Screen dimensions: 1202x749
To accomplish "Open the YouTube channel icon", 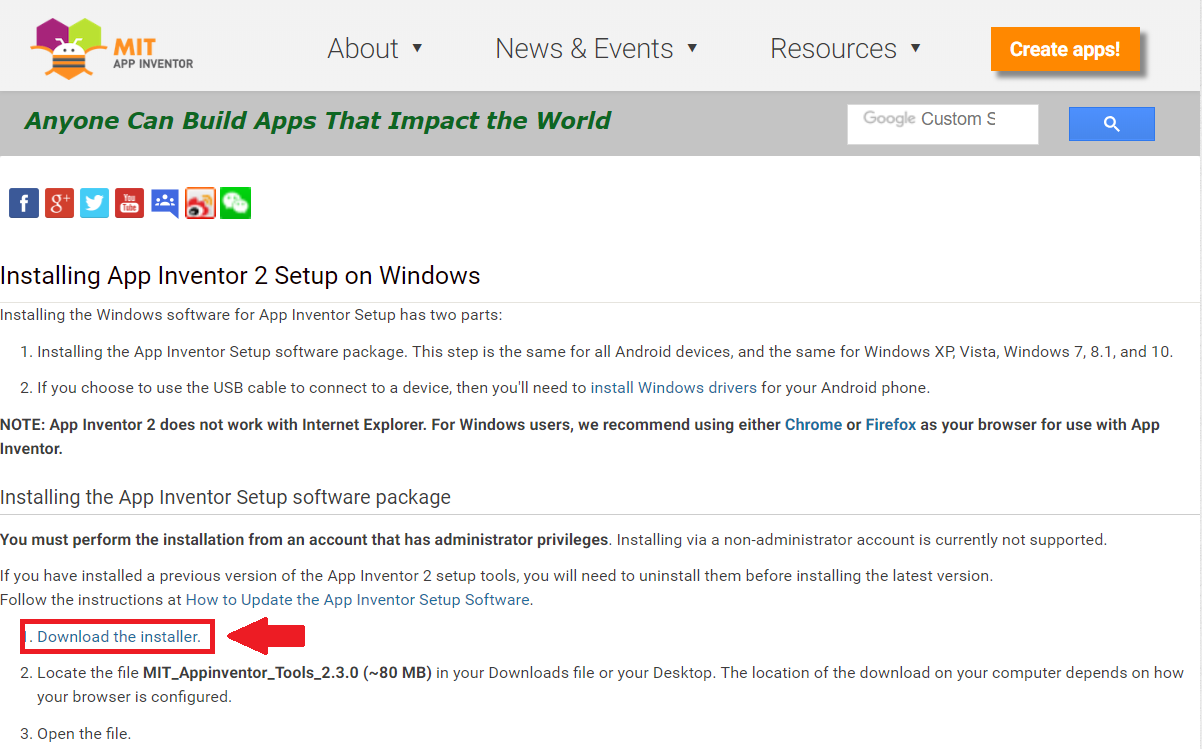I will tap(129, 203).
